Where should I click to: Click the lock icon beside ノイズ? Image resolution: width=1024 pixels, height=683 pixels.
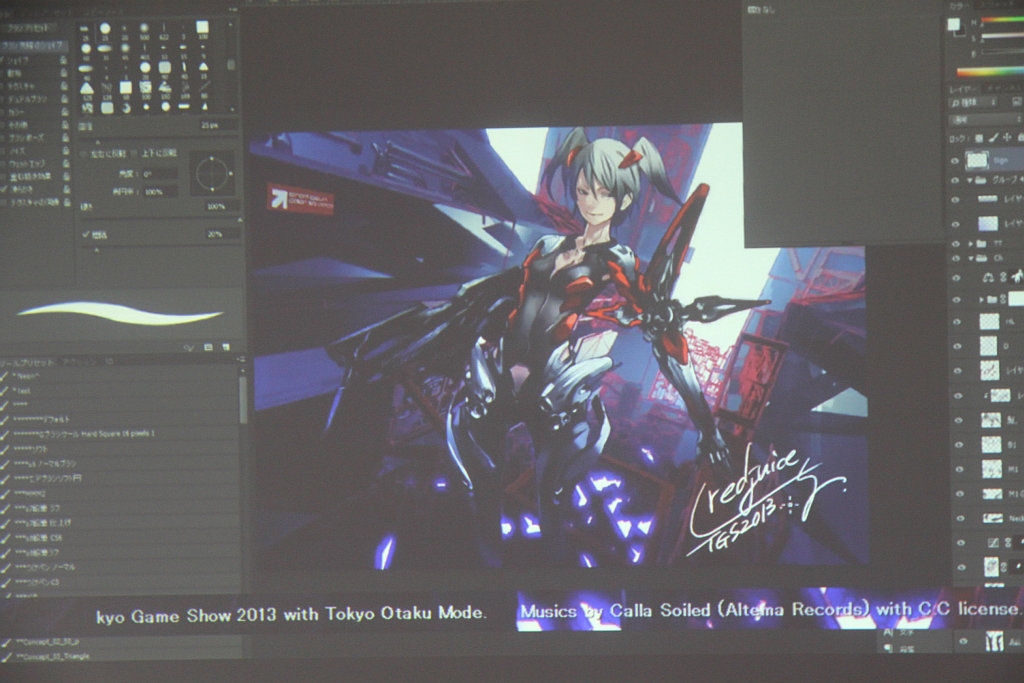65,151
